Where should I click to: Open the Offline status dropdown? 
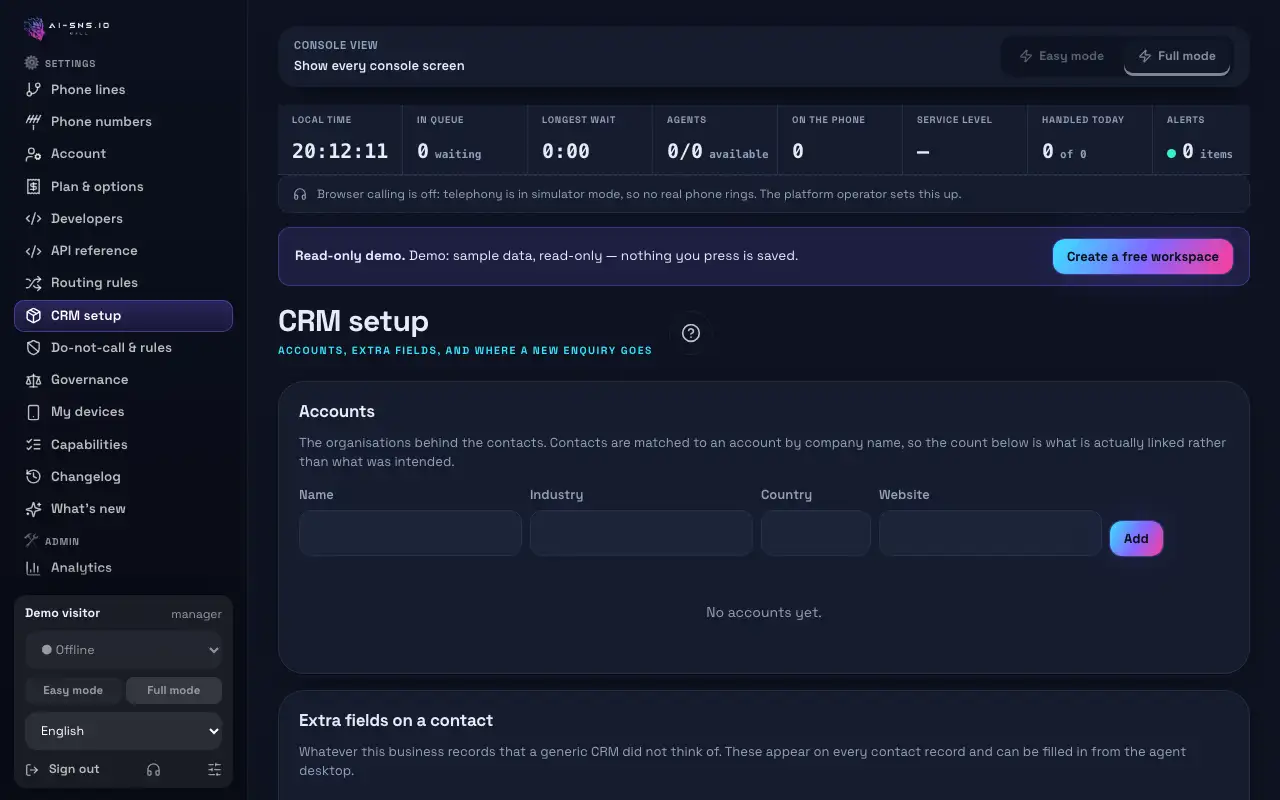(x=123, y=650)
